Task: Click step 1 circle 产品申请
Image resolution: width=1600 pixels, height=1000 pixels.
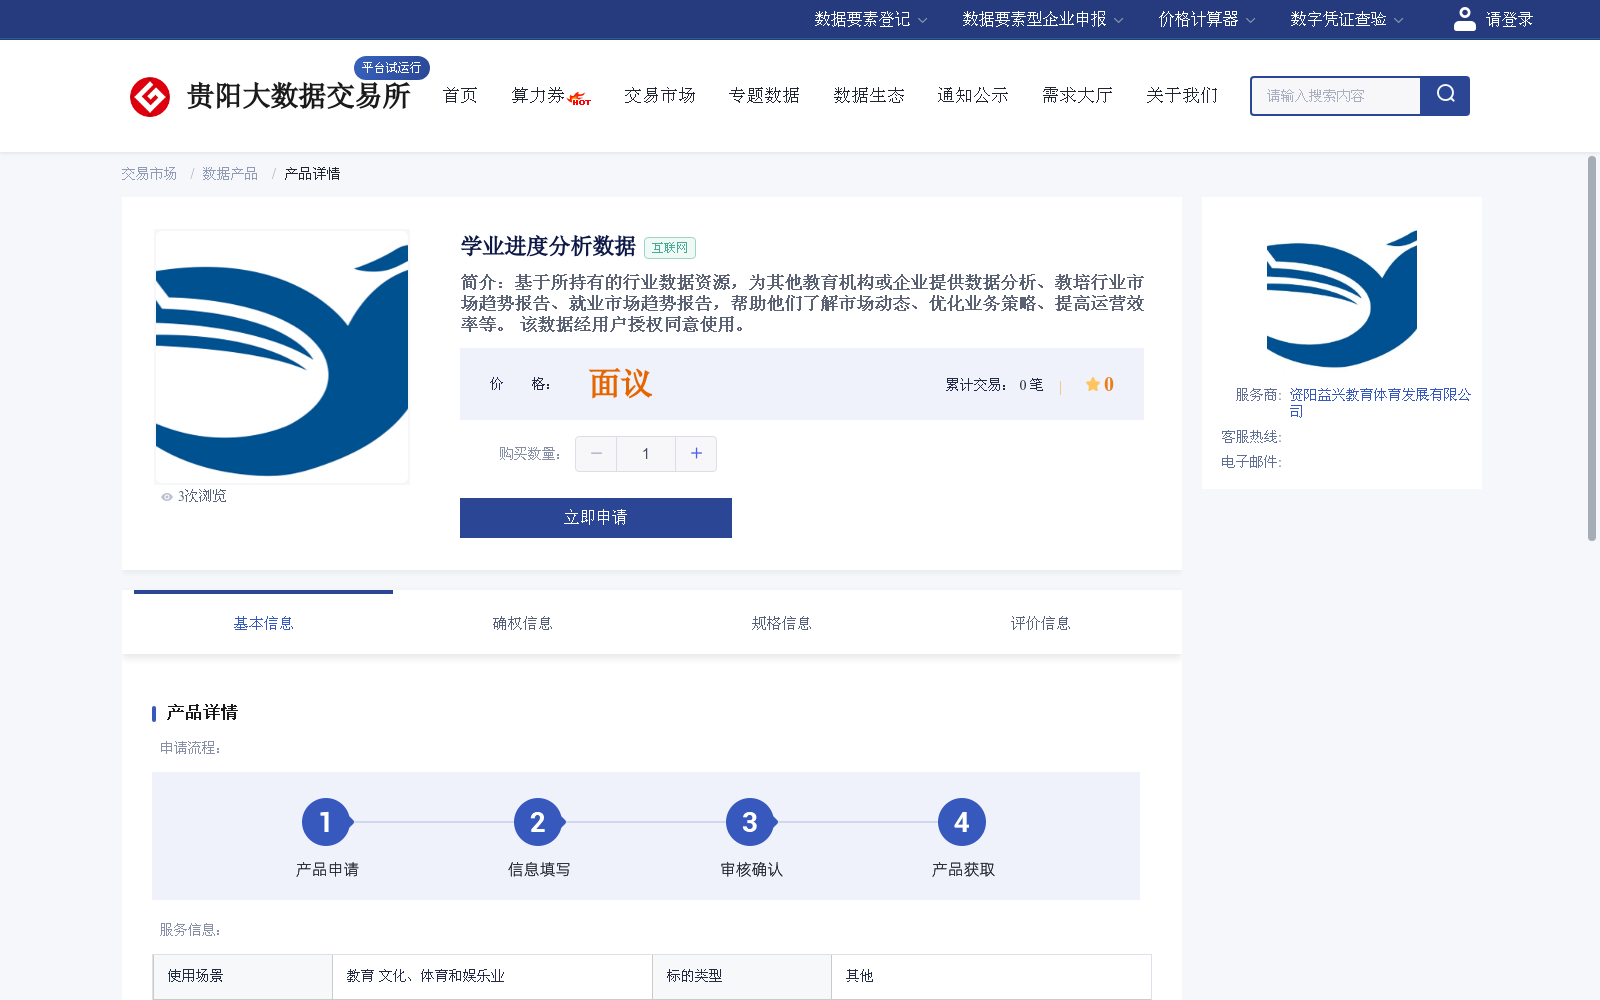Action: (326, 822)
